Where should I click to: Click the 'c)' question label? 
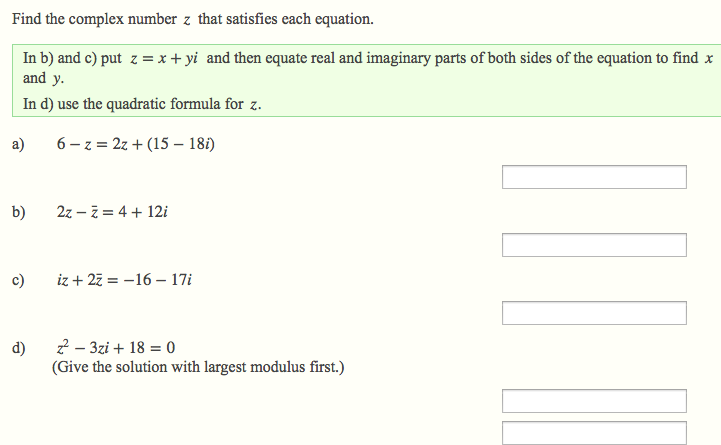pos(18,280)
